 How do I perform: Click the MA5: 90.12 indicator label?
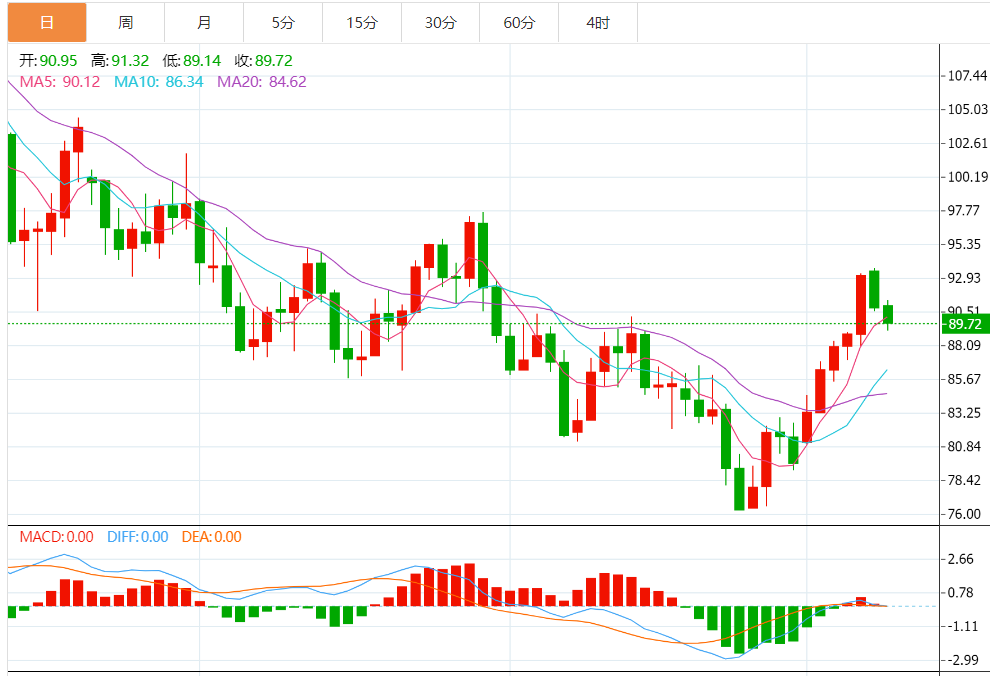point(60,81)
